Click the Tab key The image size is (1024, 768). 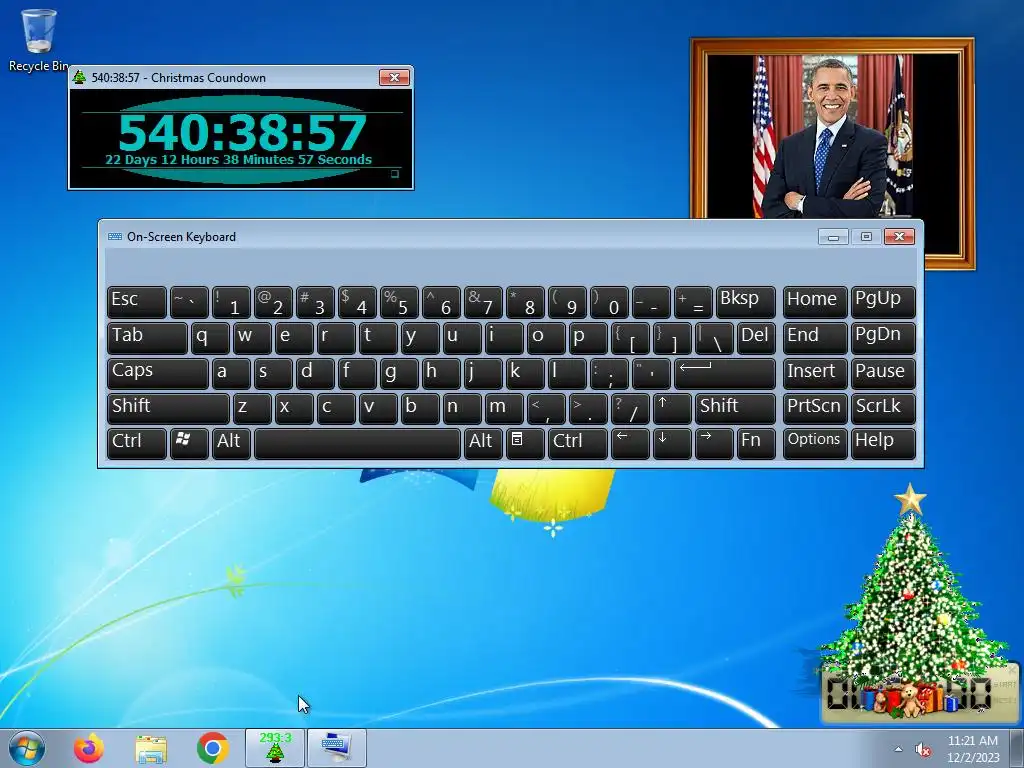click(147, 338)
